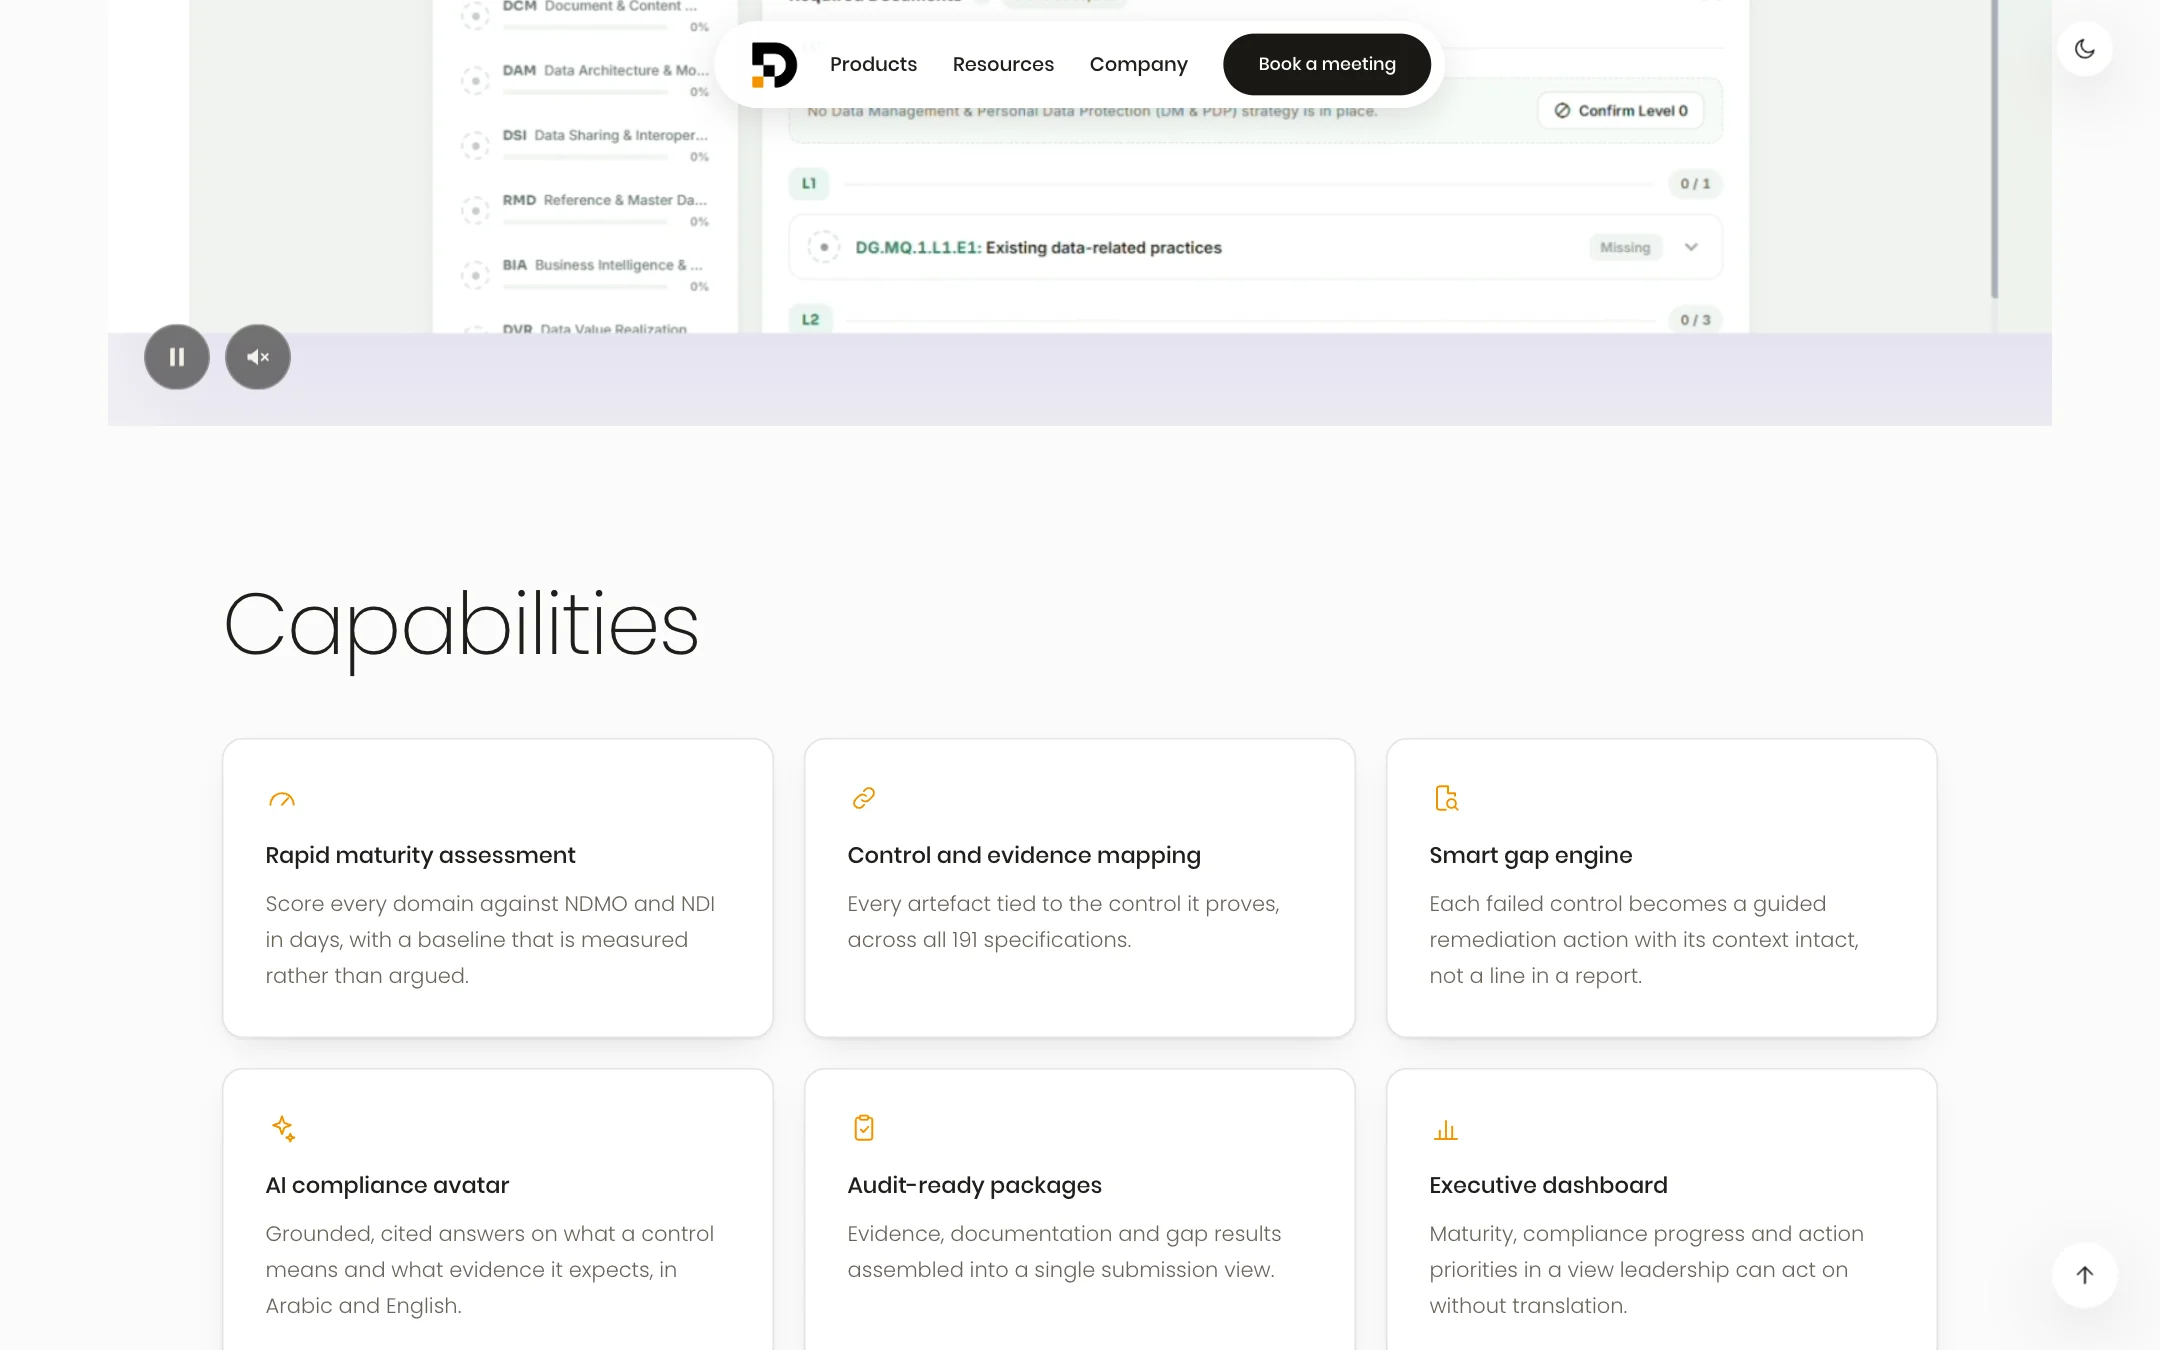The height and width of the screenshot is (1350, 2160).
Task: Open the Company menu
Action: click(x=1138, y=64)
